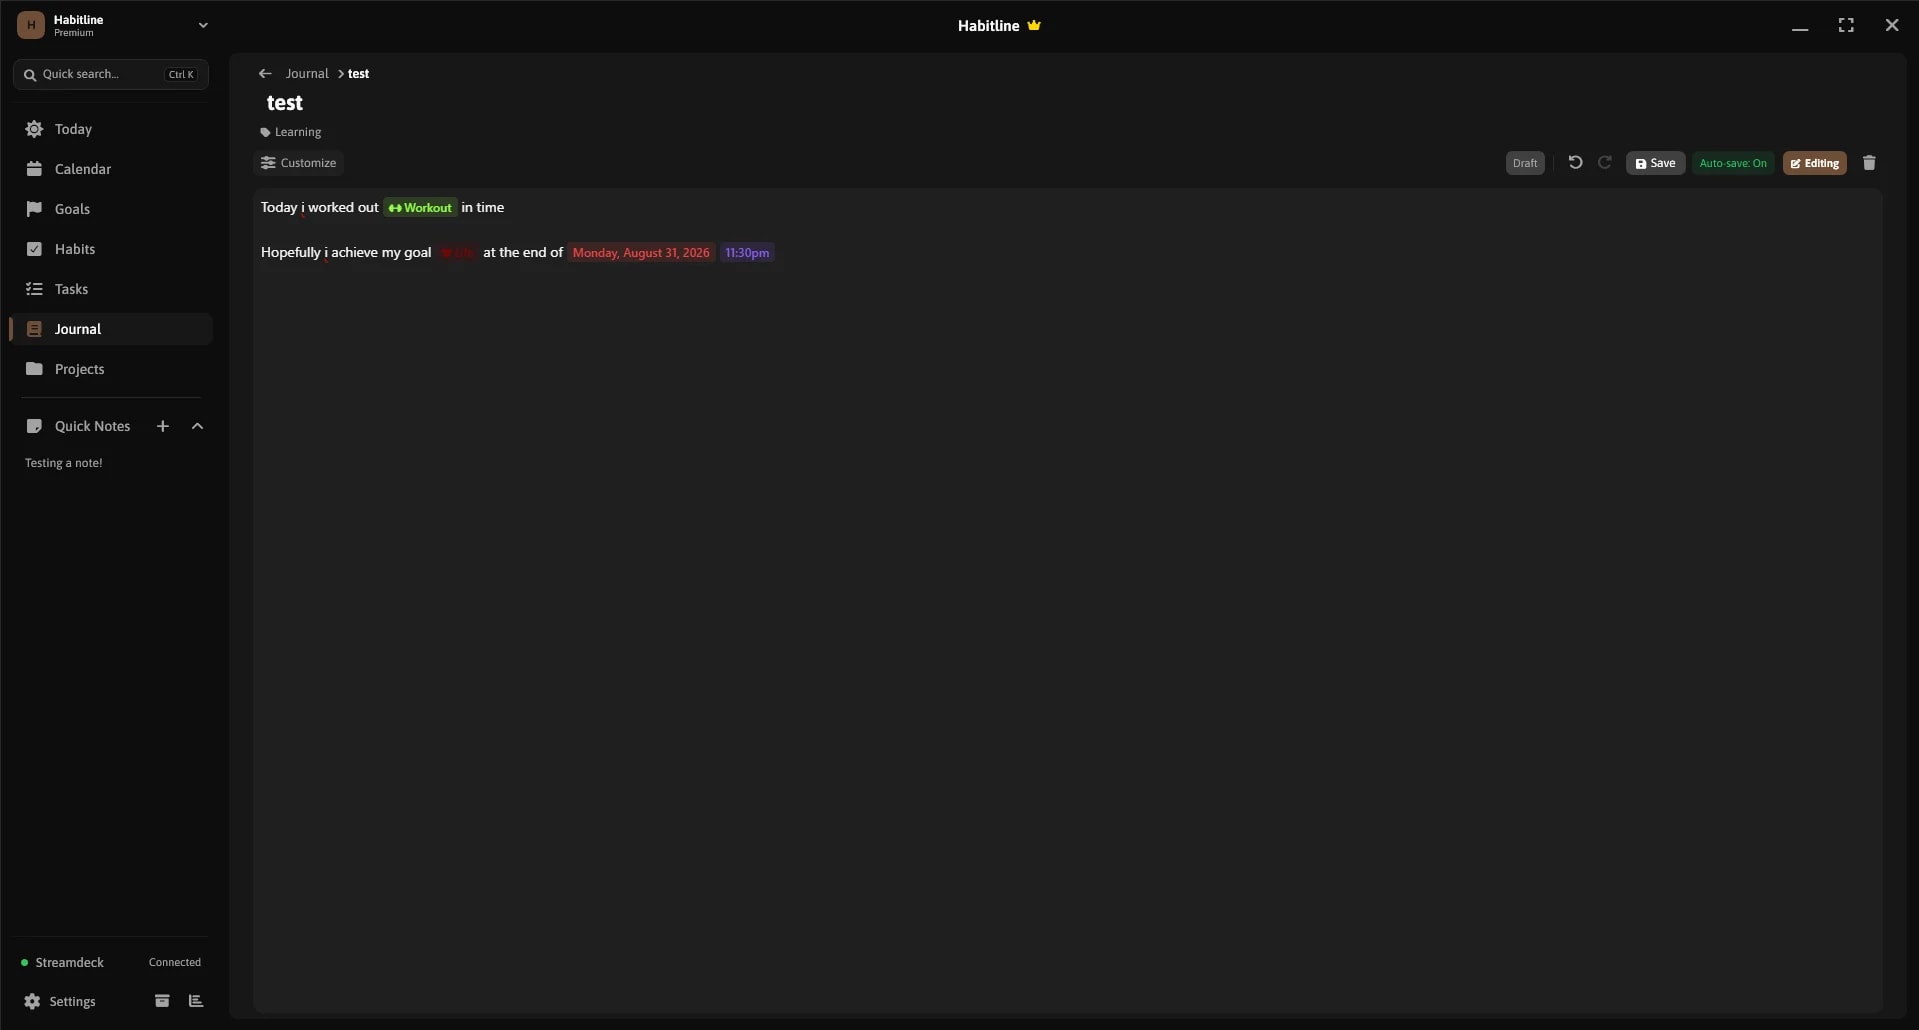Open the Projects section

tap(110, 369)
